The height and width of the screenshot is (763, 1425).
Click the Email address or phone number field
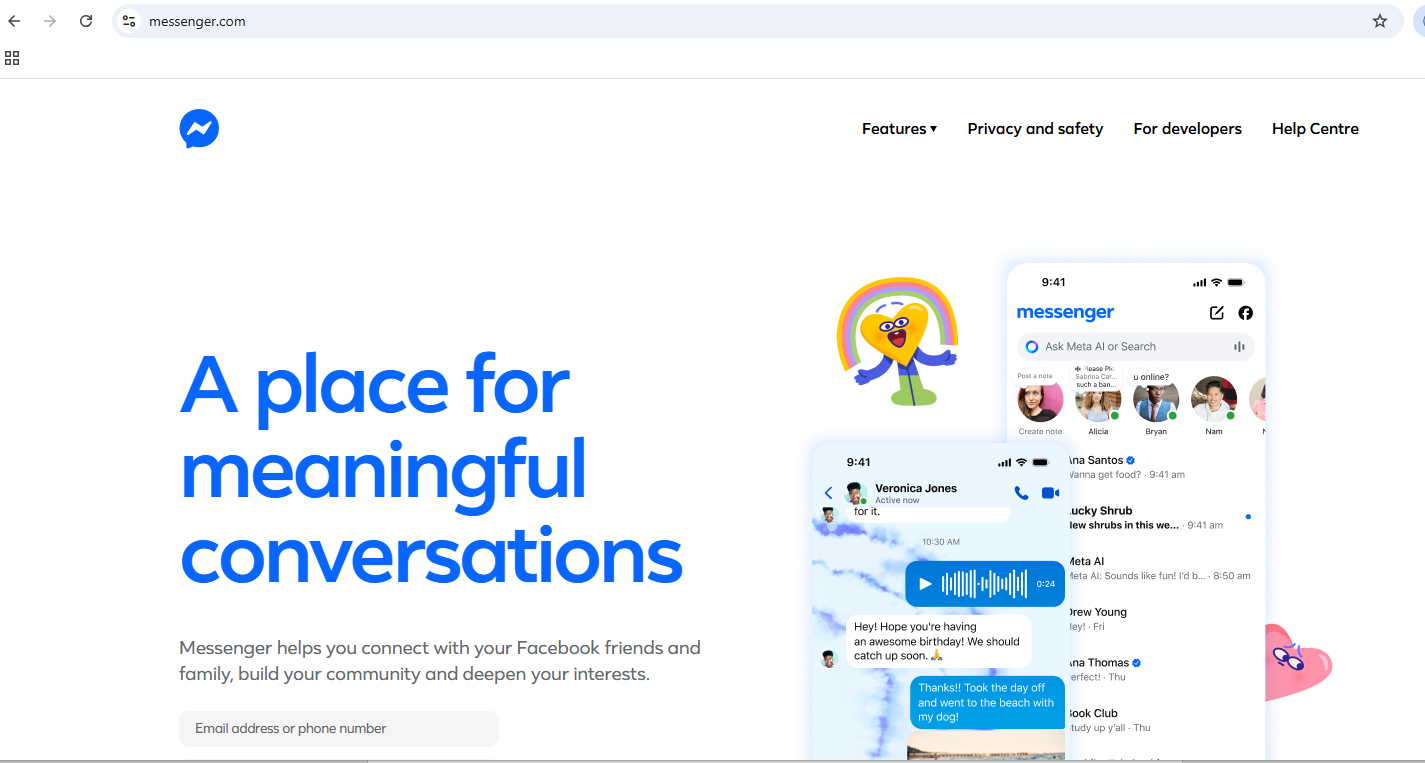pyautogui.click(x=338, y=729)
